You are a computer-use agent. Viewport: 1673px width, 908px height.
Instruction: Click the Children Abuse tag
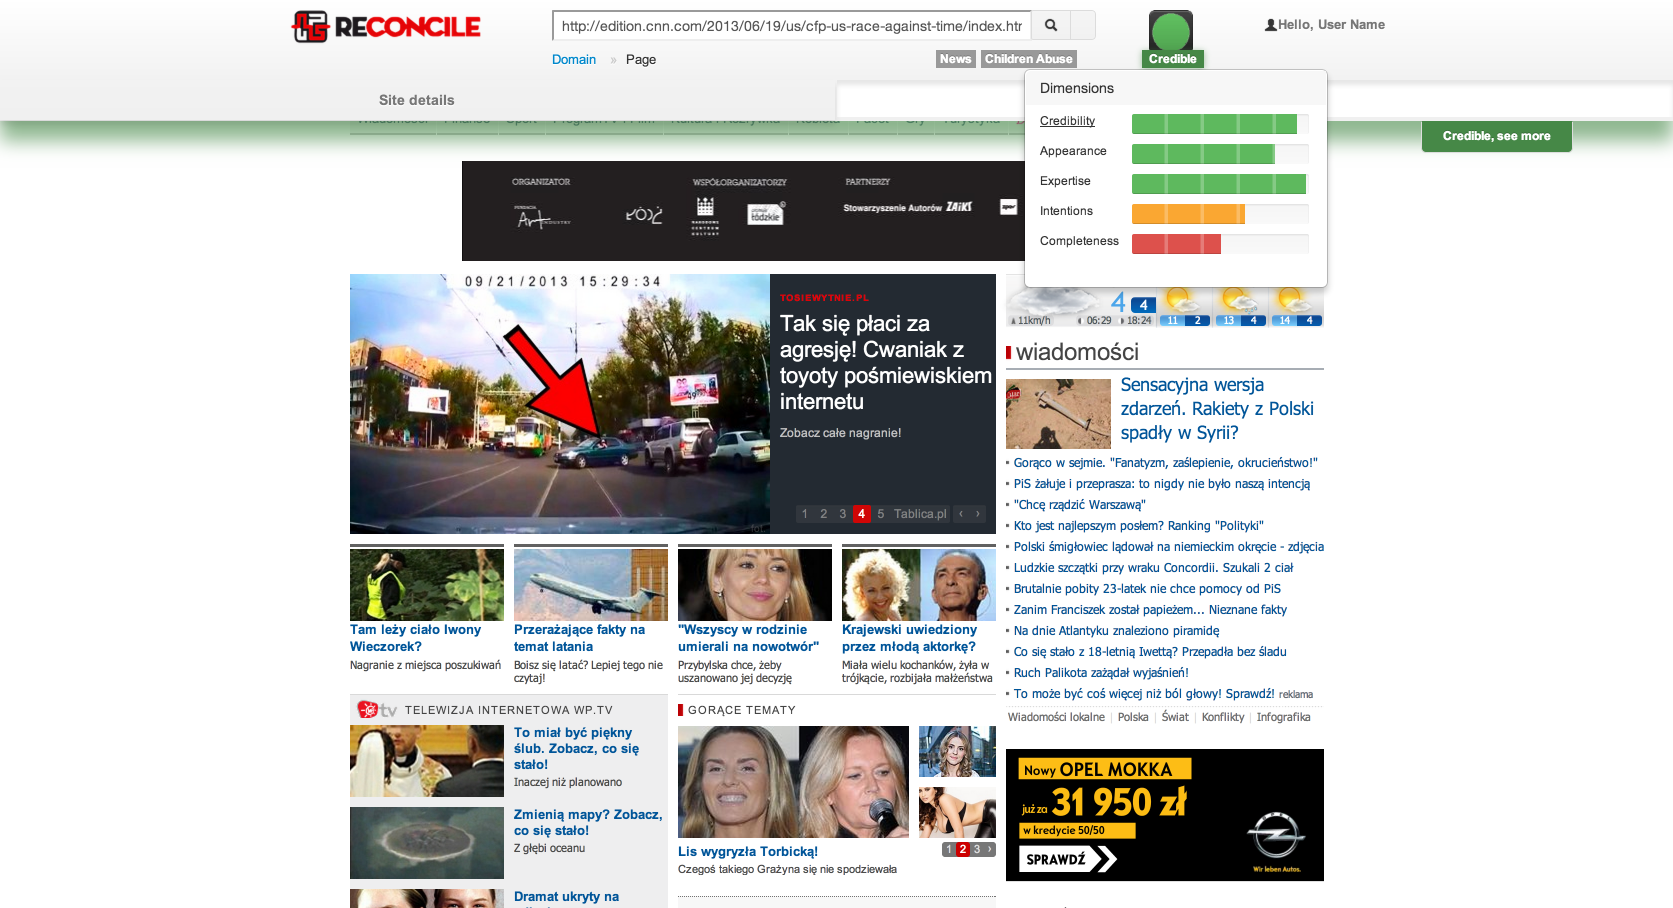coord(1028,59)
